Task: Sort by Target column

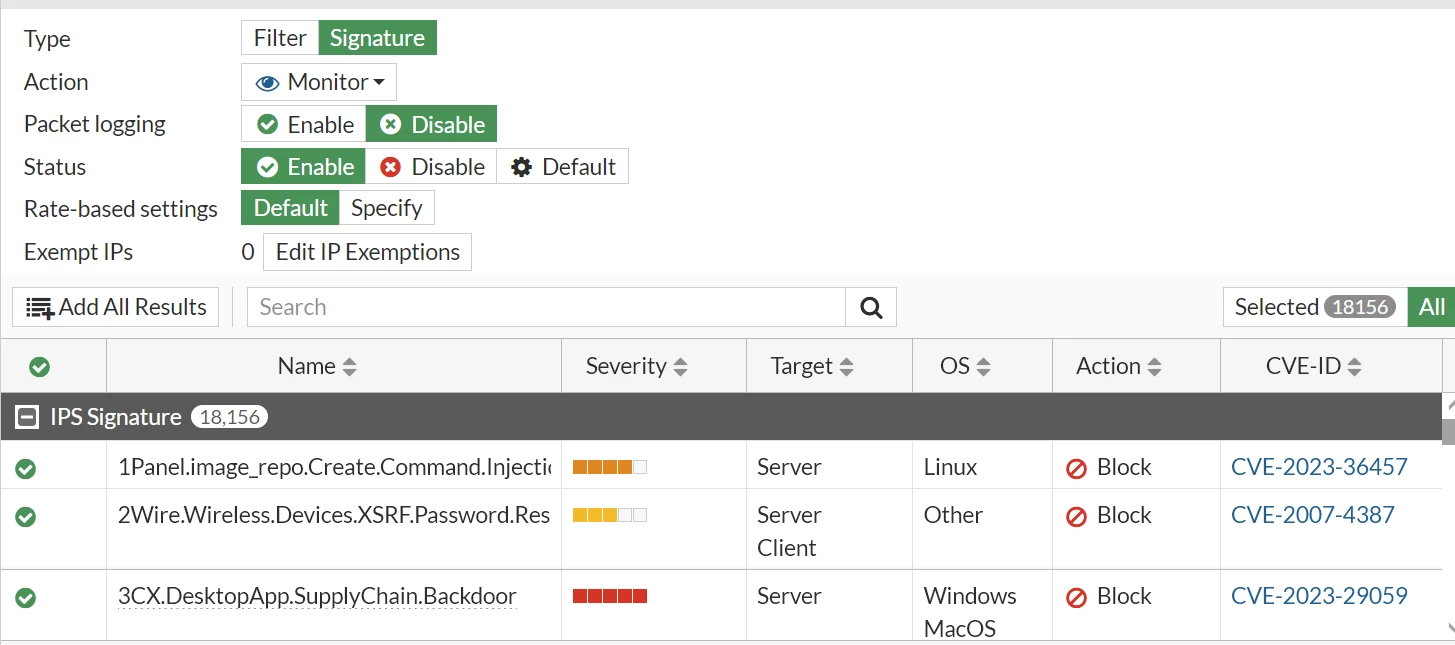Action: click(812, 366)
